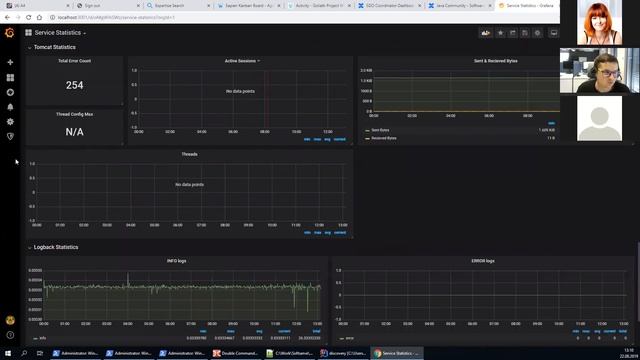Click the blank avatar participant thumbnail
Image resolution: width=640 pixels, height=360 pixels.
point(600,118)
